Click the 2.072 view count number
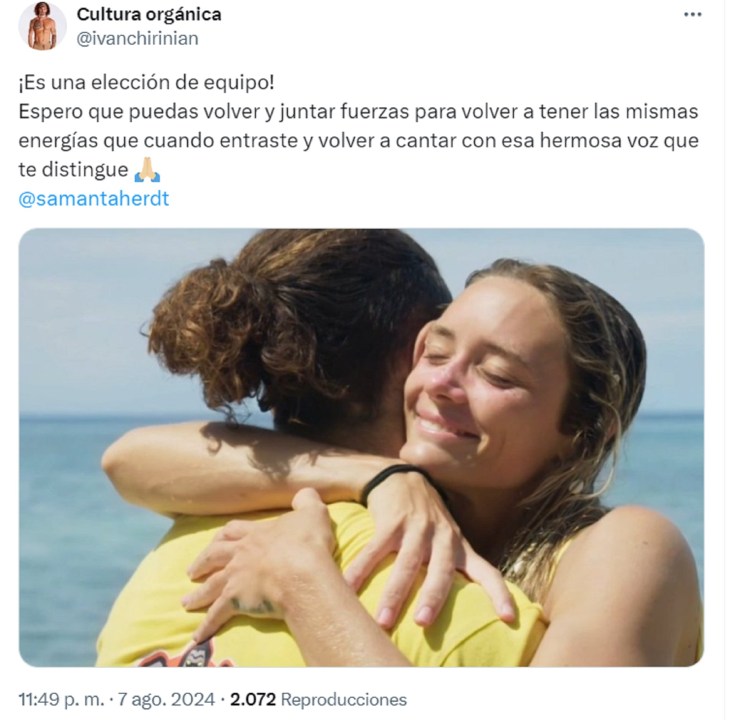The width and height of the screenshot is (730, 720). 253,700
